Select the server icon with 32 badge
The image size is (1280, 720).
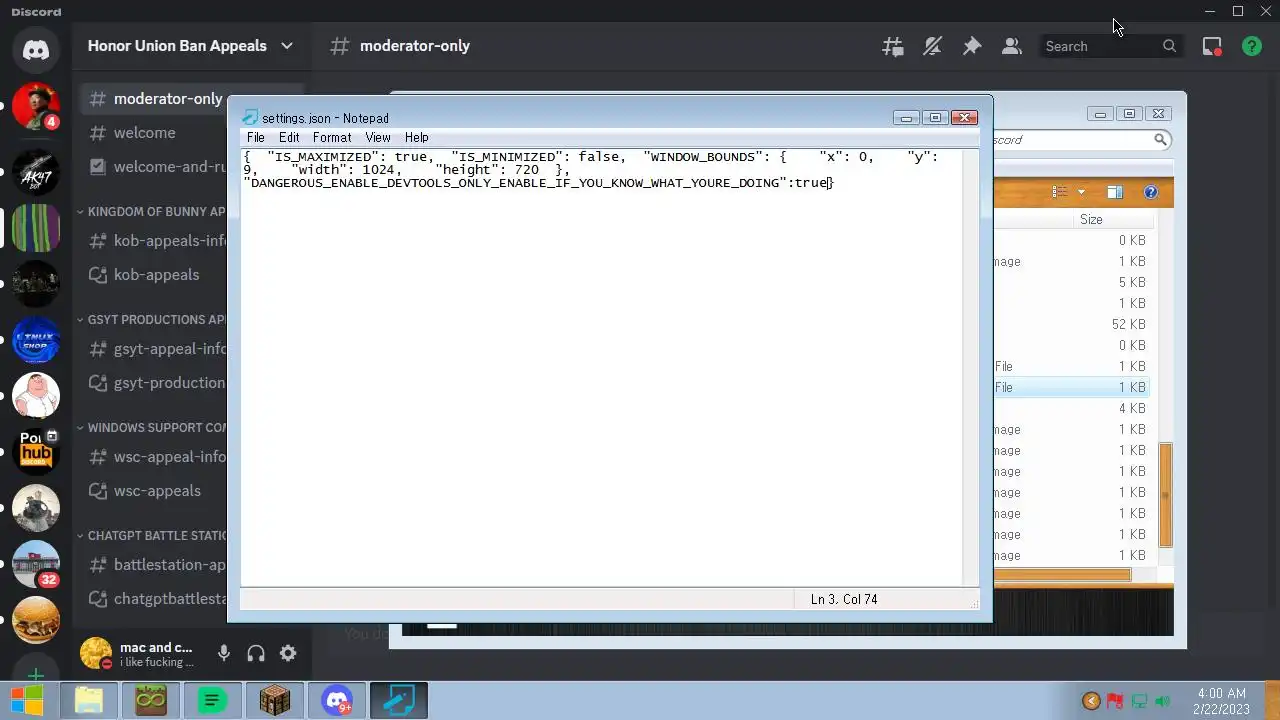pyautogui.click(x=36, y=565)
